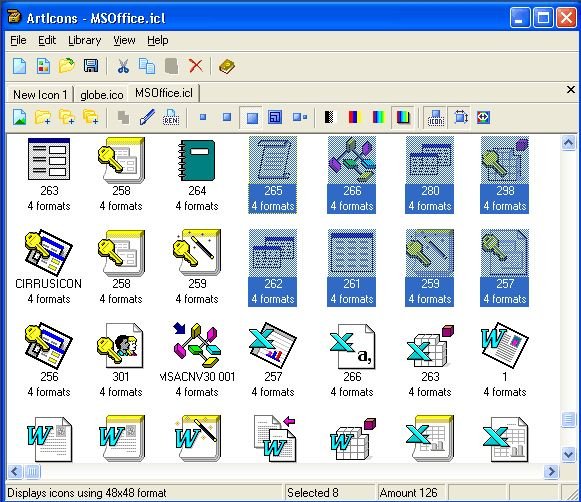Close the current document tab with X
Screen dimensions: 581x502
point(571,89)
